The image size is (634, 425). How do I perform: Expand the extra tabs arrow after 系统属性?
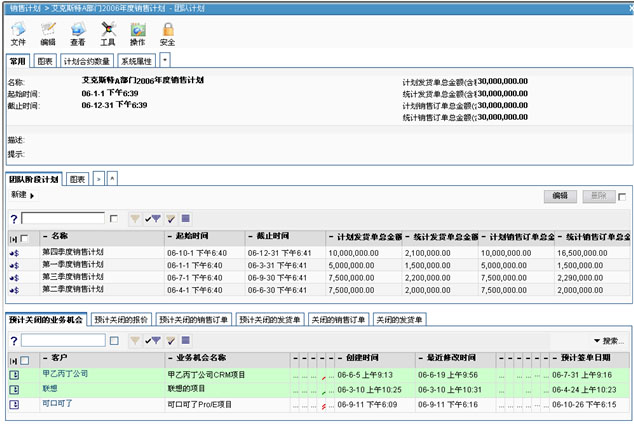tap(164, 61)
